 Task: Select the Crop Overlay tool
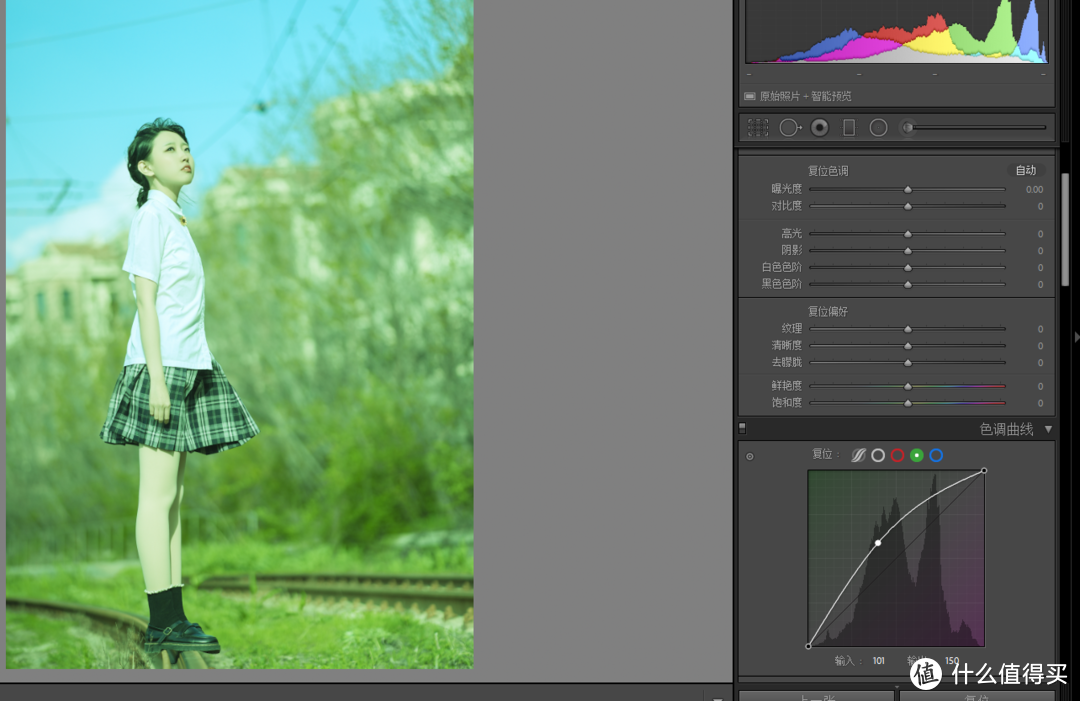[x=758, y=128]
